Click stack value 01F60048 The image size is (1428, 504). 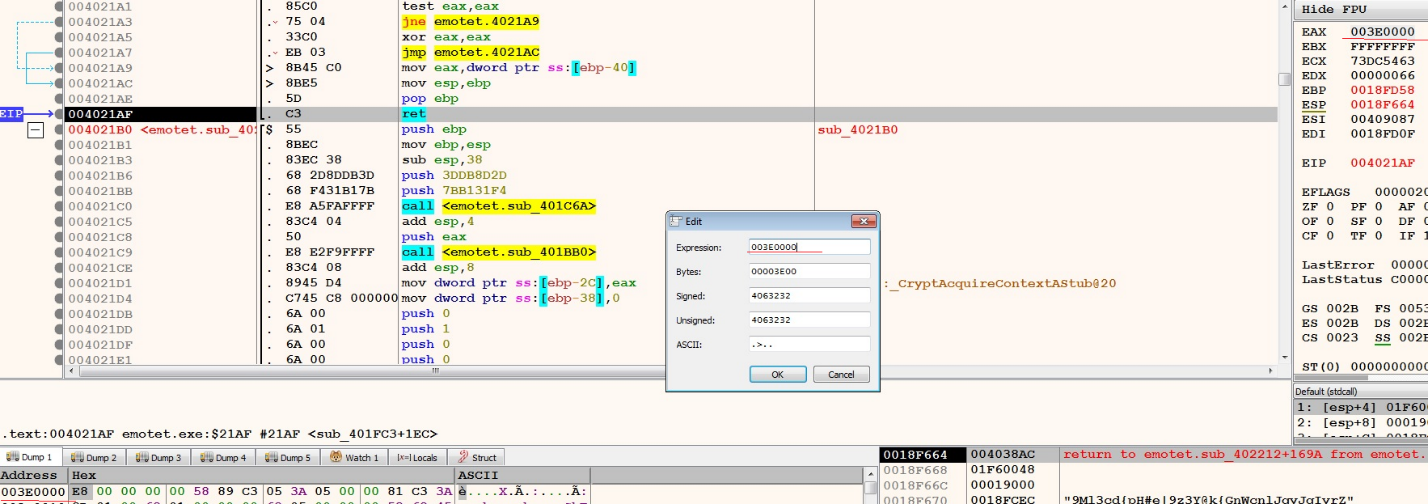1003,469
